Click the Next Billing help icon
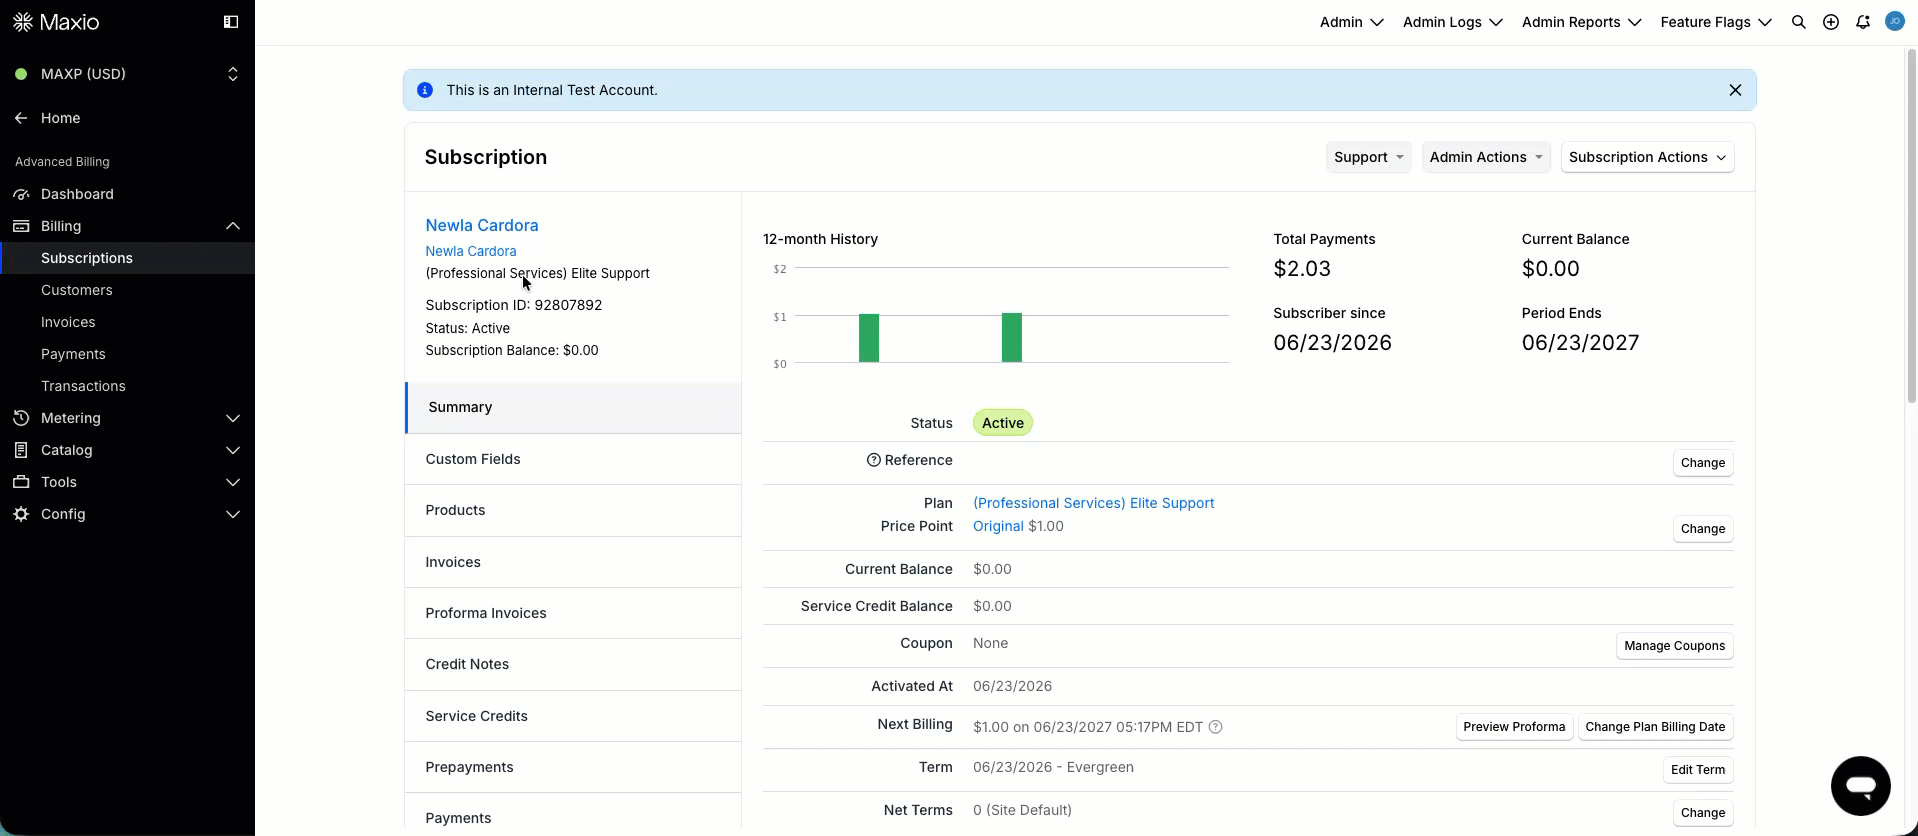Viewport: 1918px width, 836px height. pyautogui.click(x=1215, y=727)
